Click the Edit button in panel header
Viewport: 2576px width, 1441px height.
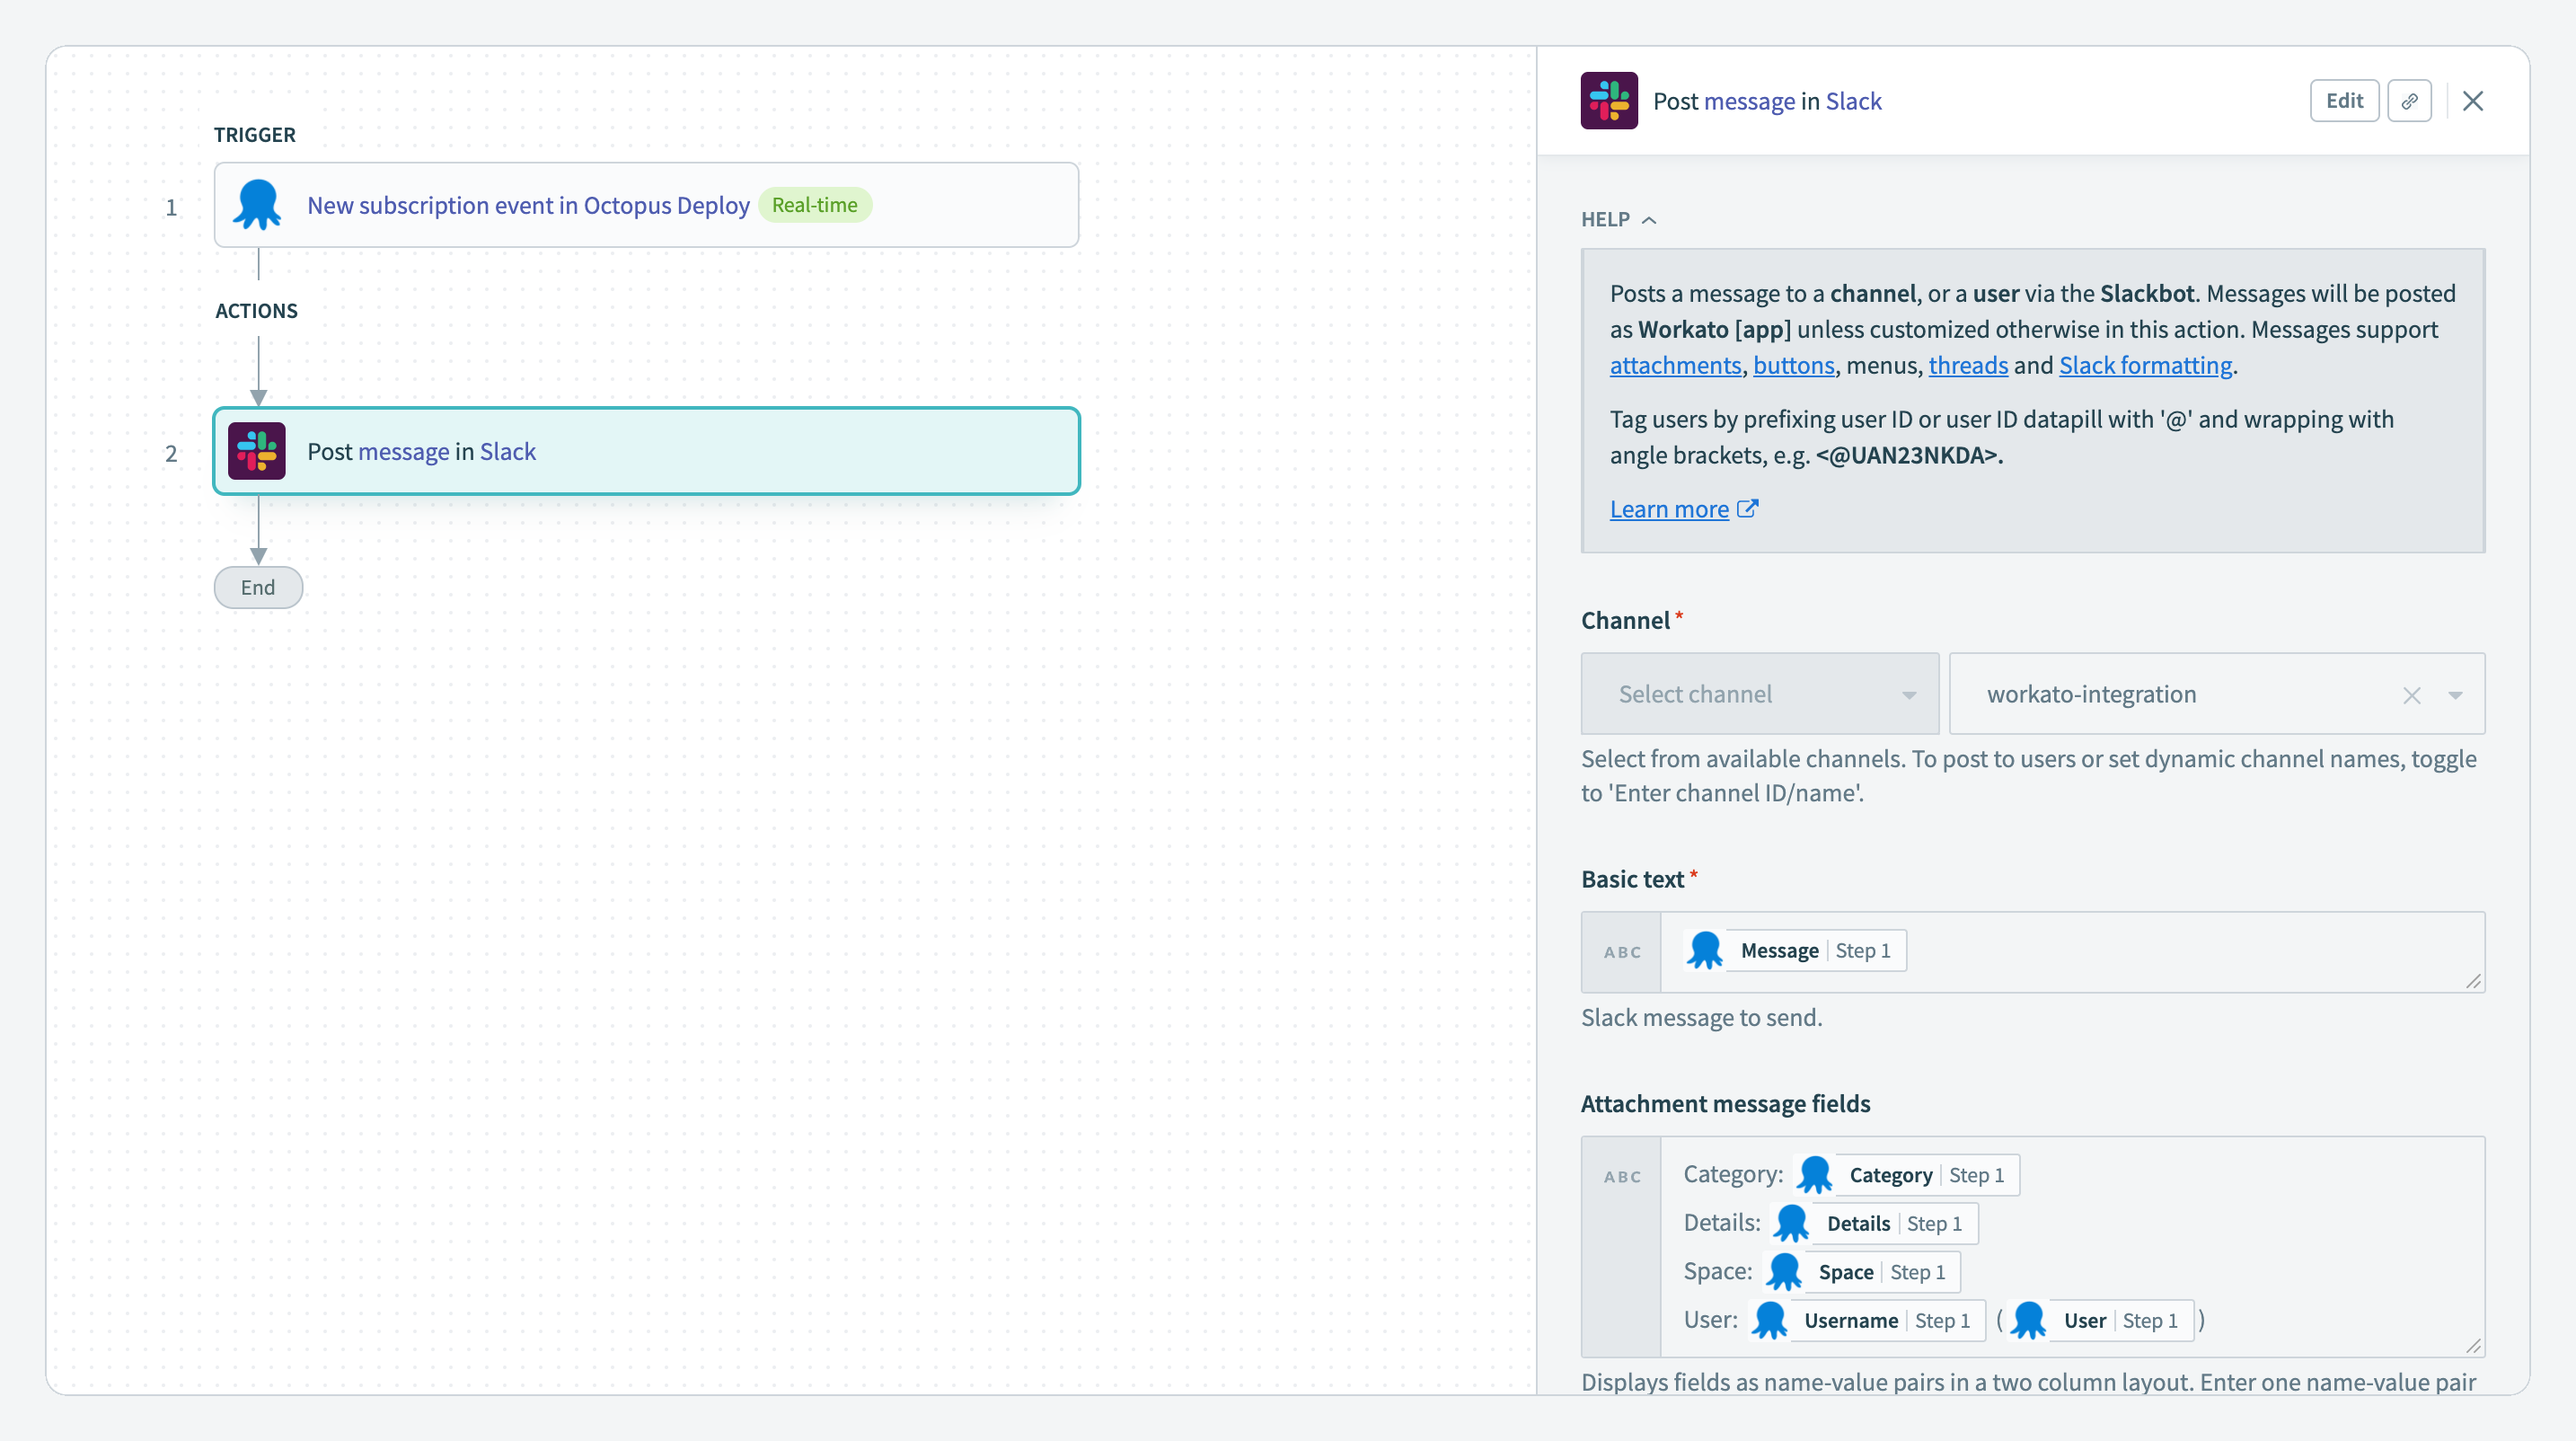tap(2343, 101)
